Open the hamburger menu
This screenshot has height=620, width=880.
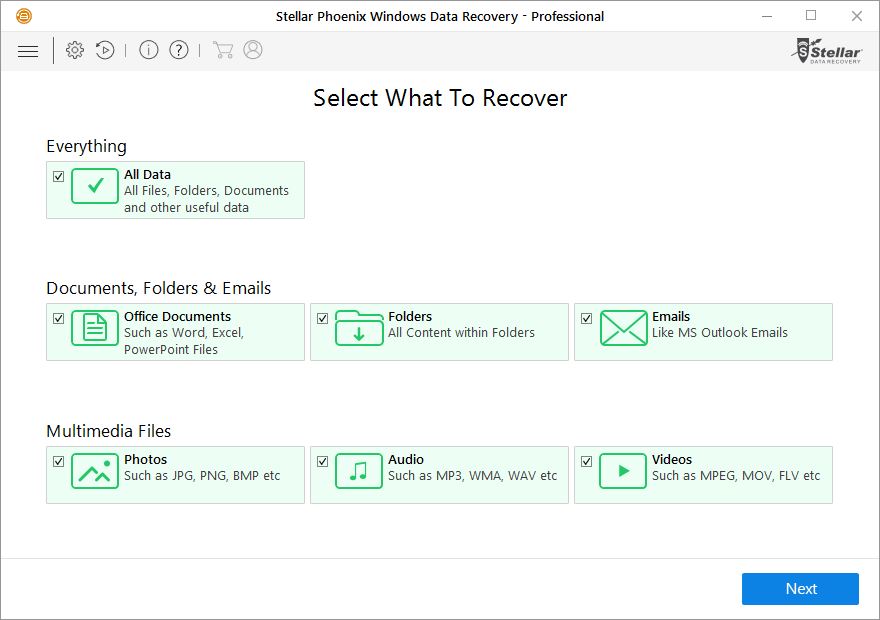click(27, 50)
